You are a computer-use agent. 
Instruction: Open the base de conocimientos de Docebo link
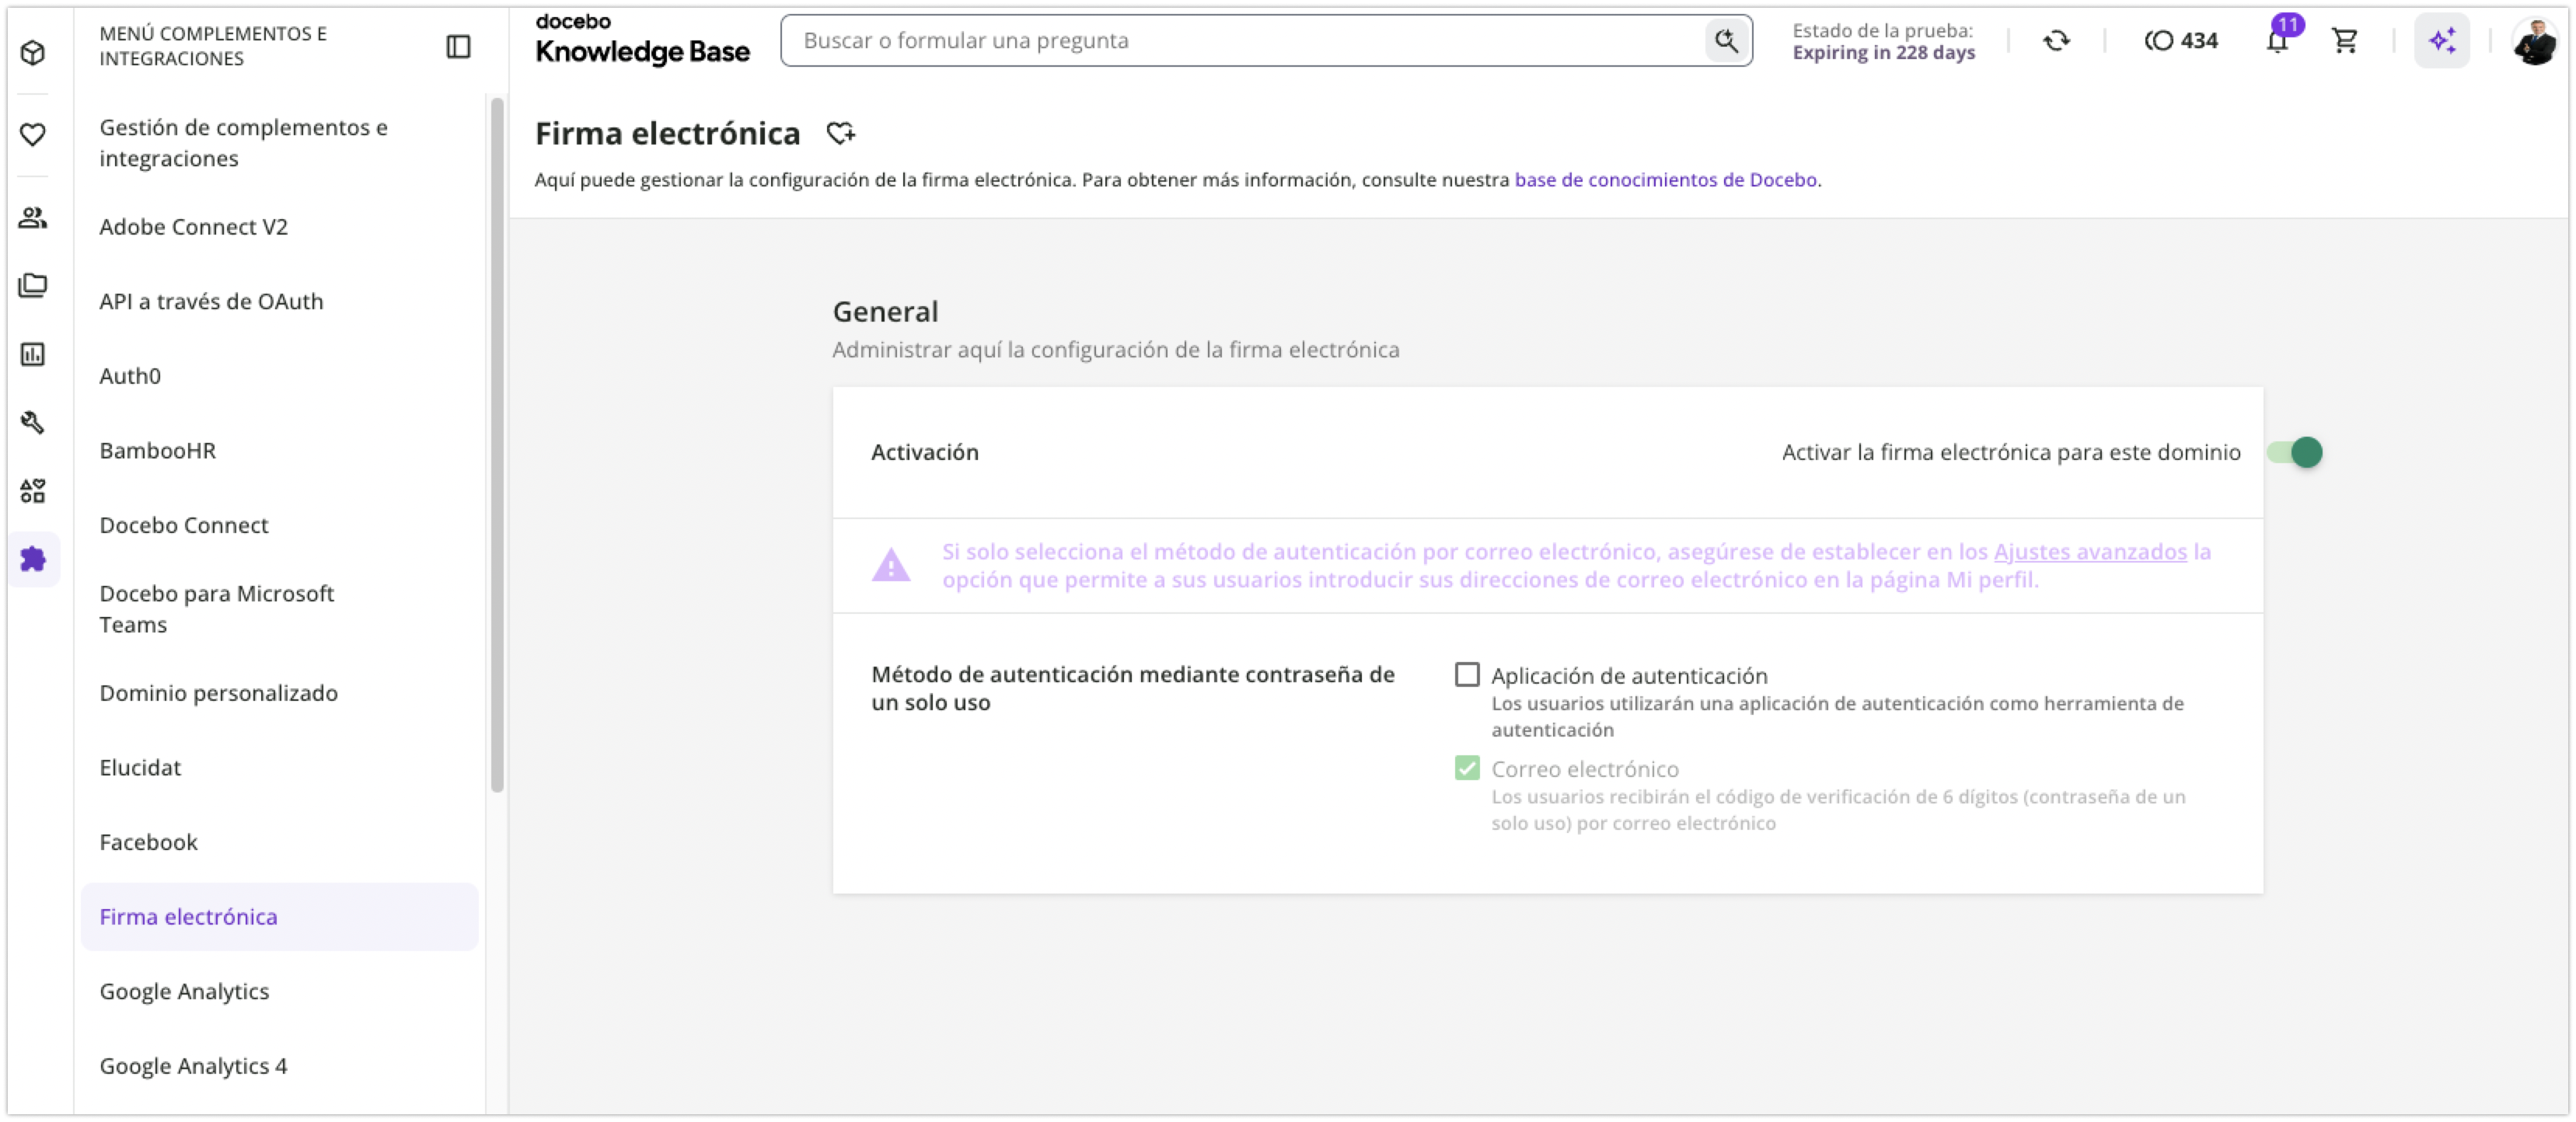tap(1665, 180)
